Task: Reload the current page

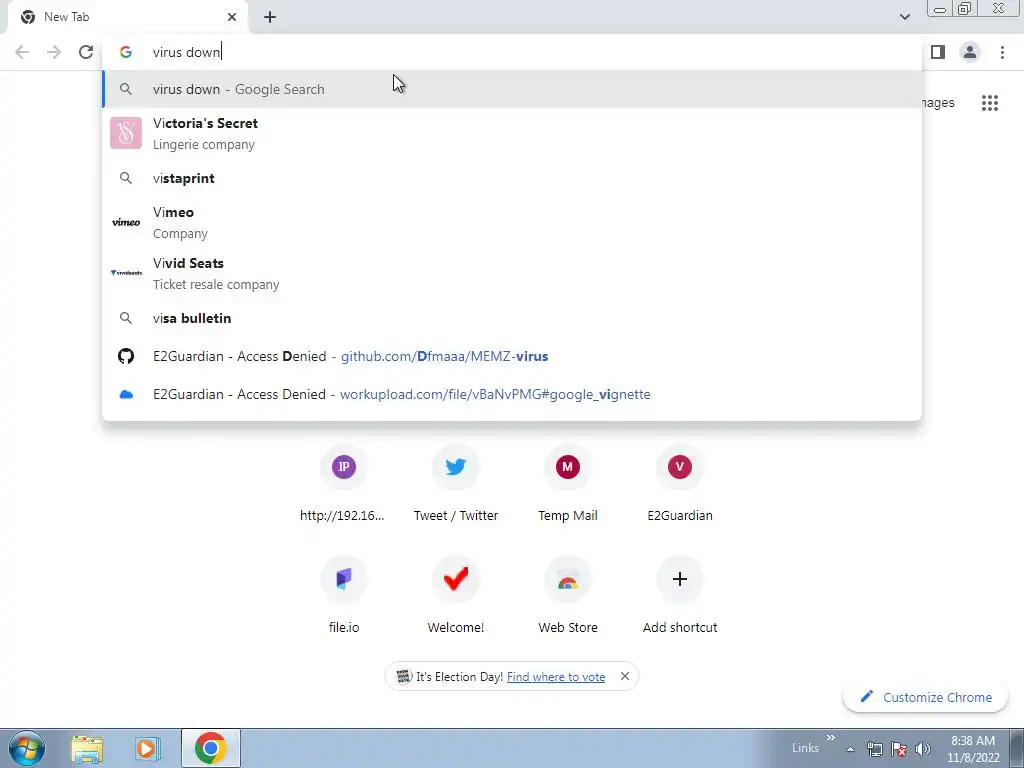Action: (x=86, y=52)
